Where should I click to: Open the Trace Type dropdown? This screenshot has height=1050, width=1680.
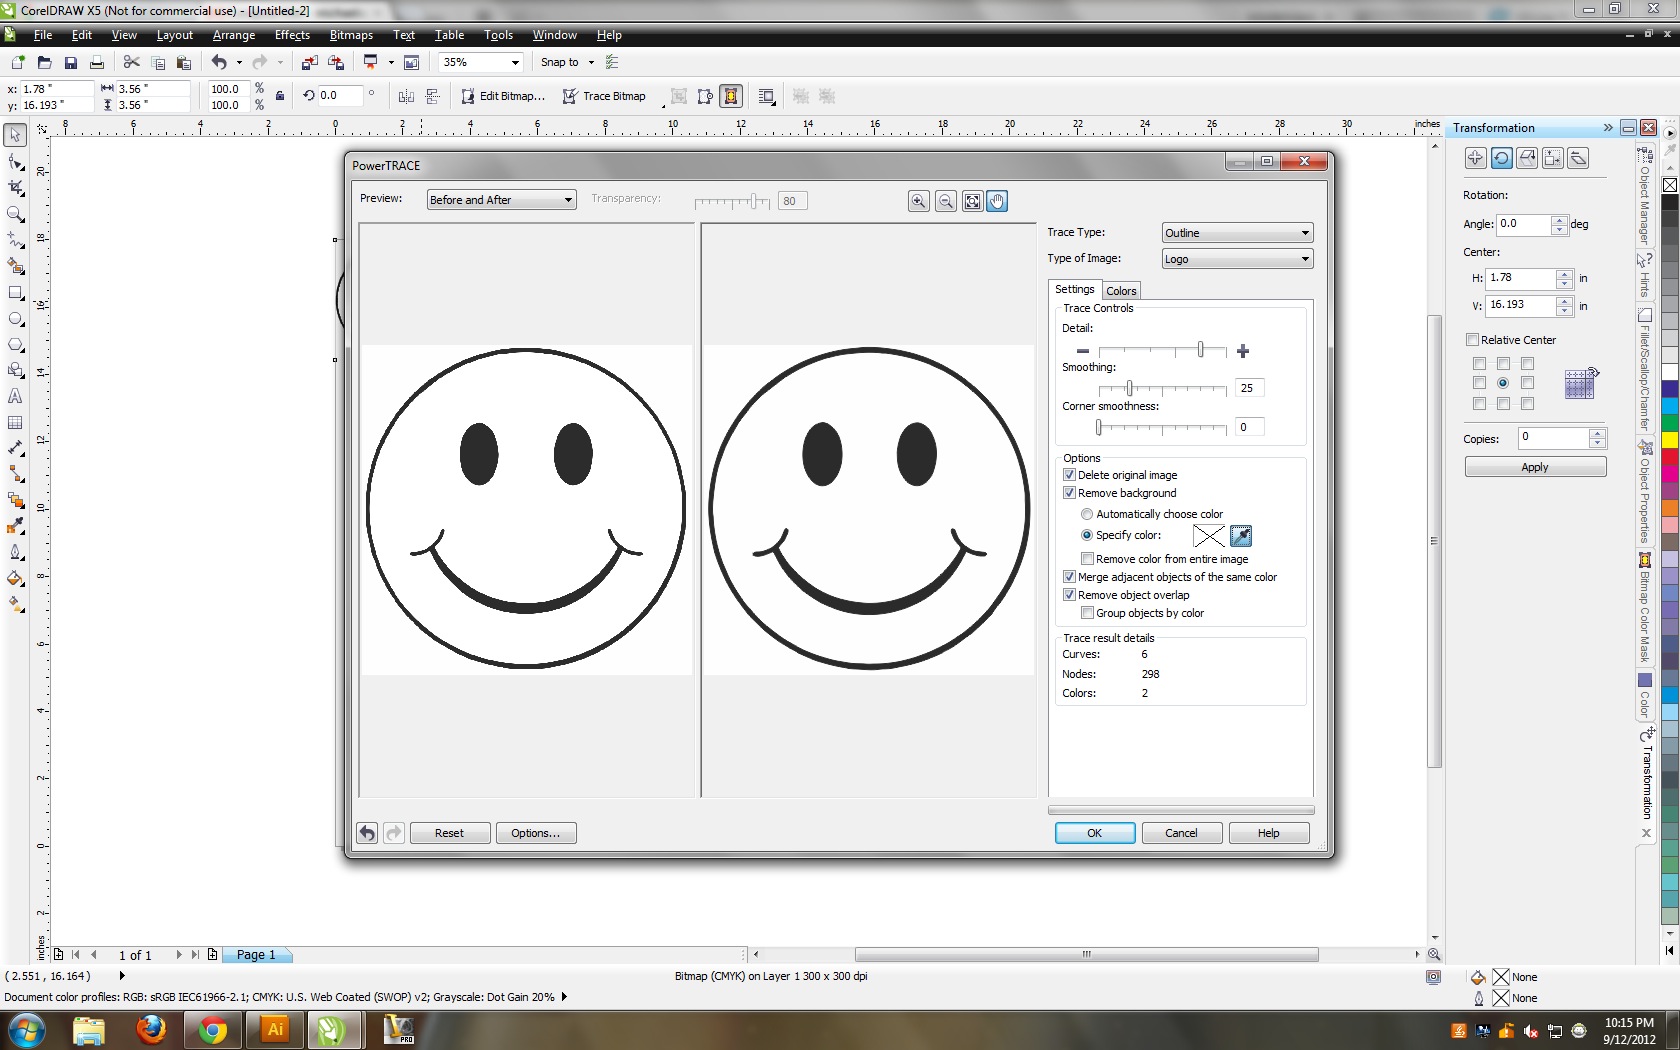pyautogui.click(x=1237, y=233)
